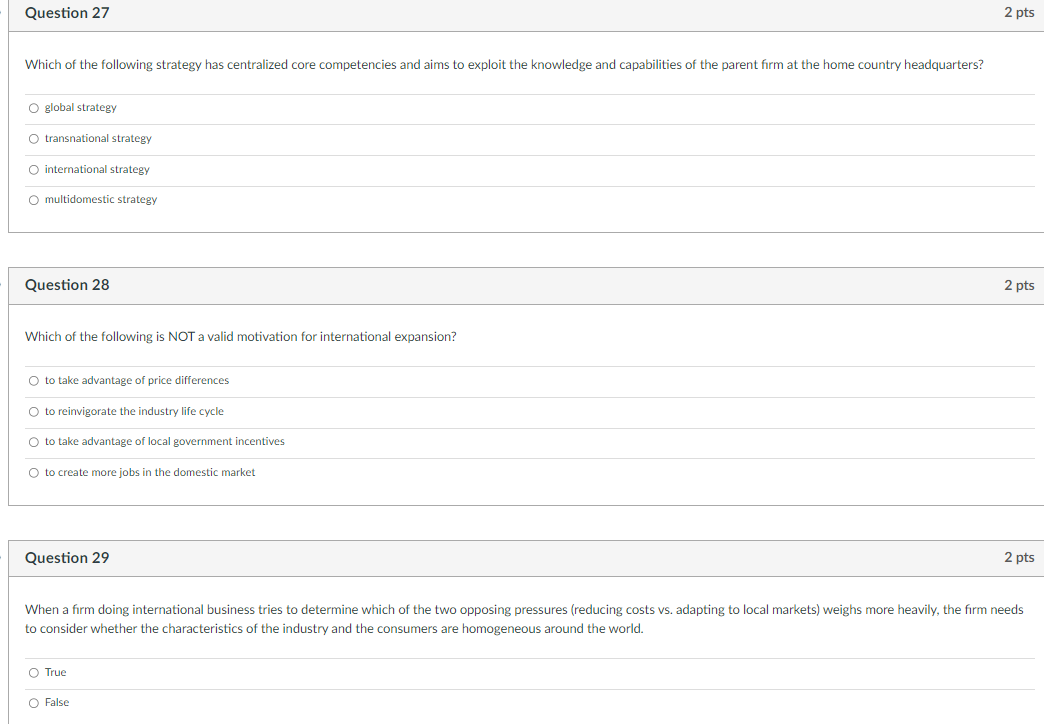Click the Question 28 header

pos(67,285)
